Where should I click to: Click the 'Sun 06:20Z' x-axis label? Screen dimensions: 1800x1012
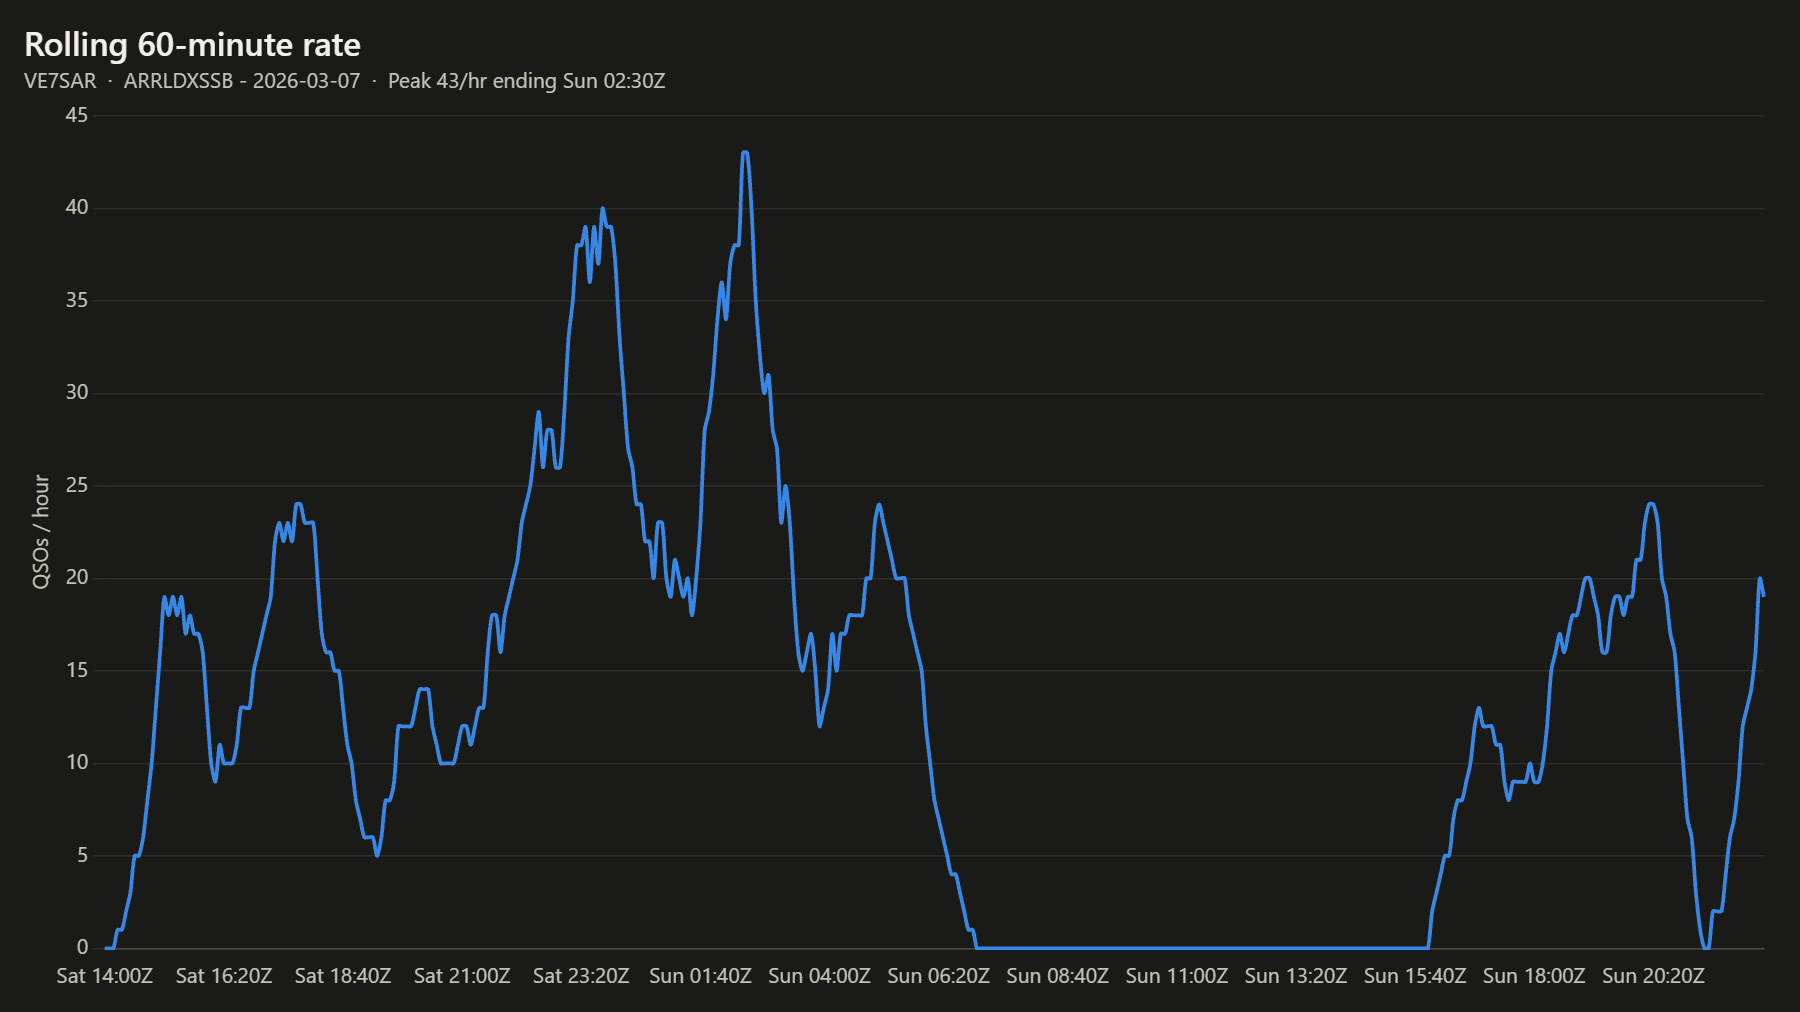(x=938, y=976)
